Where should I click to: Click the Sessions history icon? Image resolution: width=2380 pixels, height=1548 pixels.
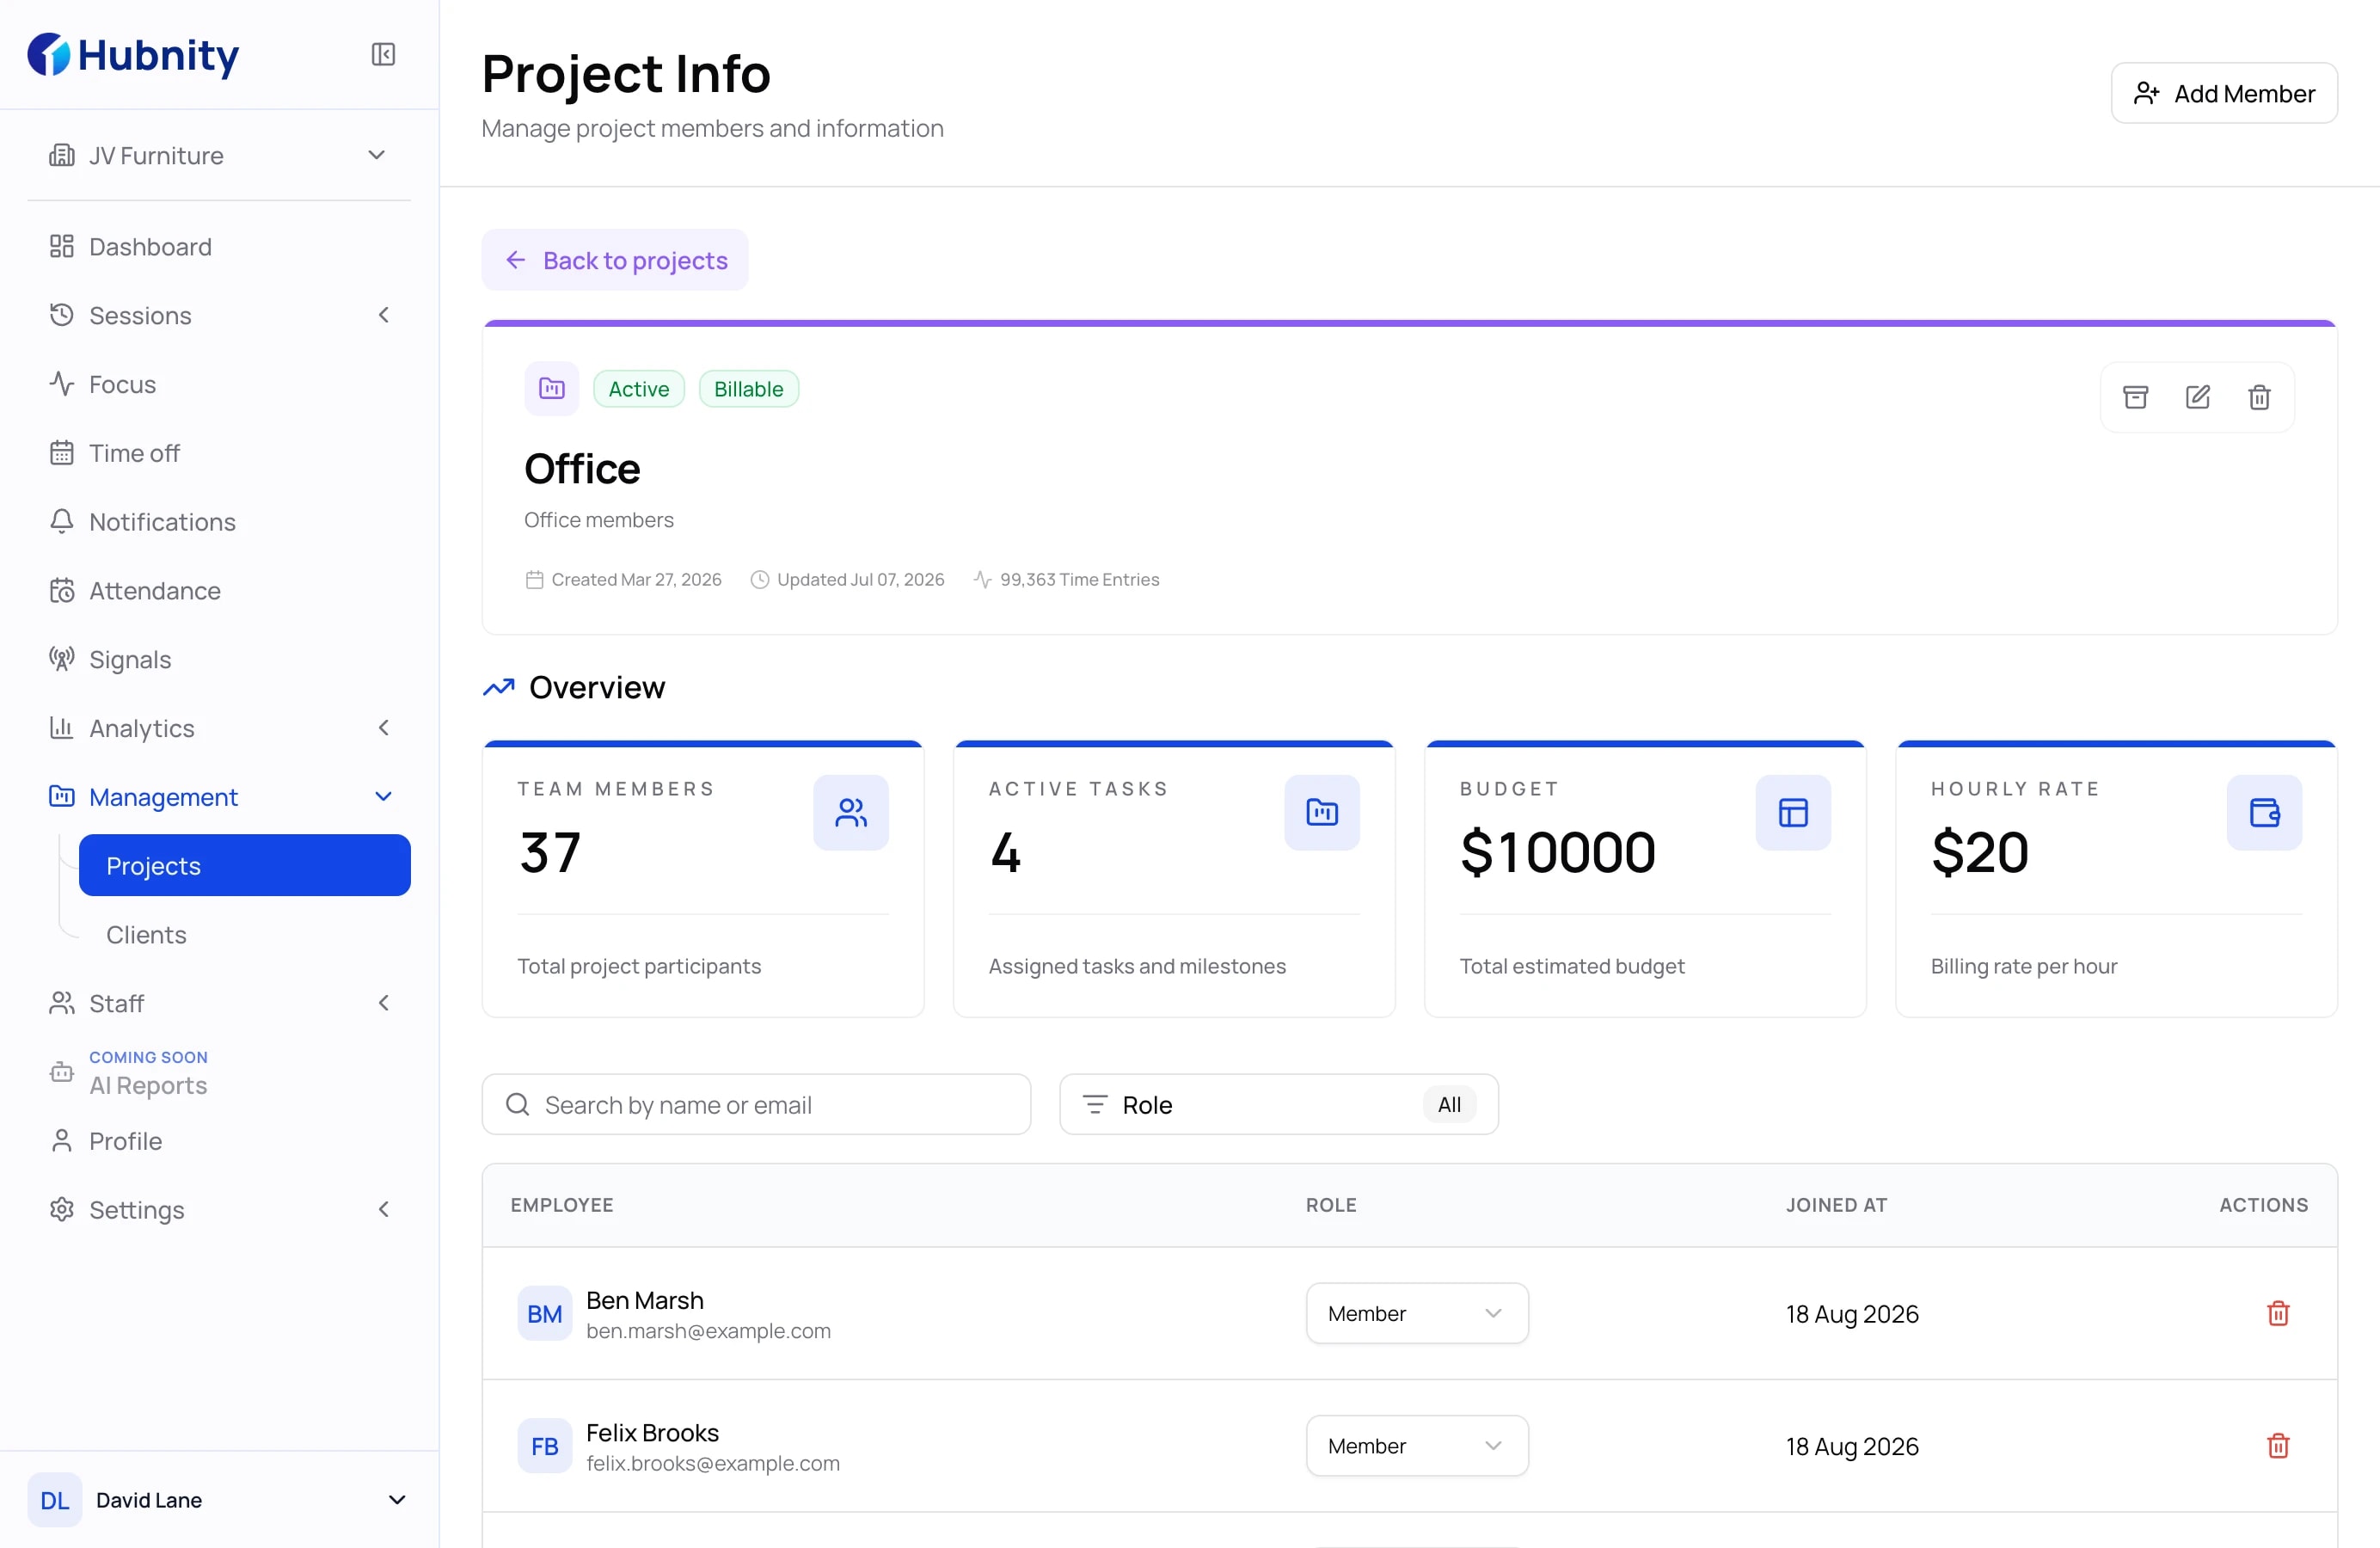point(62,315)
